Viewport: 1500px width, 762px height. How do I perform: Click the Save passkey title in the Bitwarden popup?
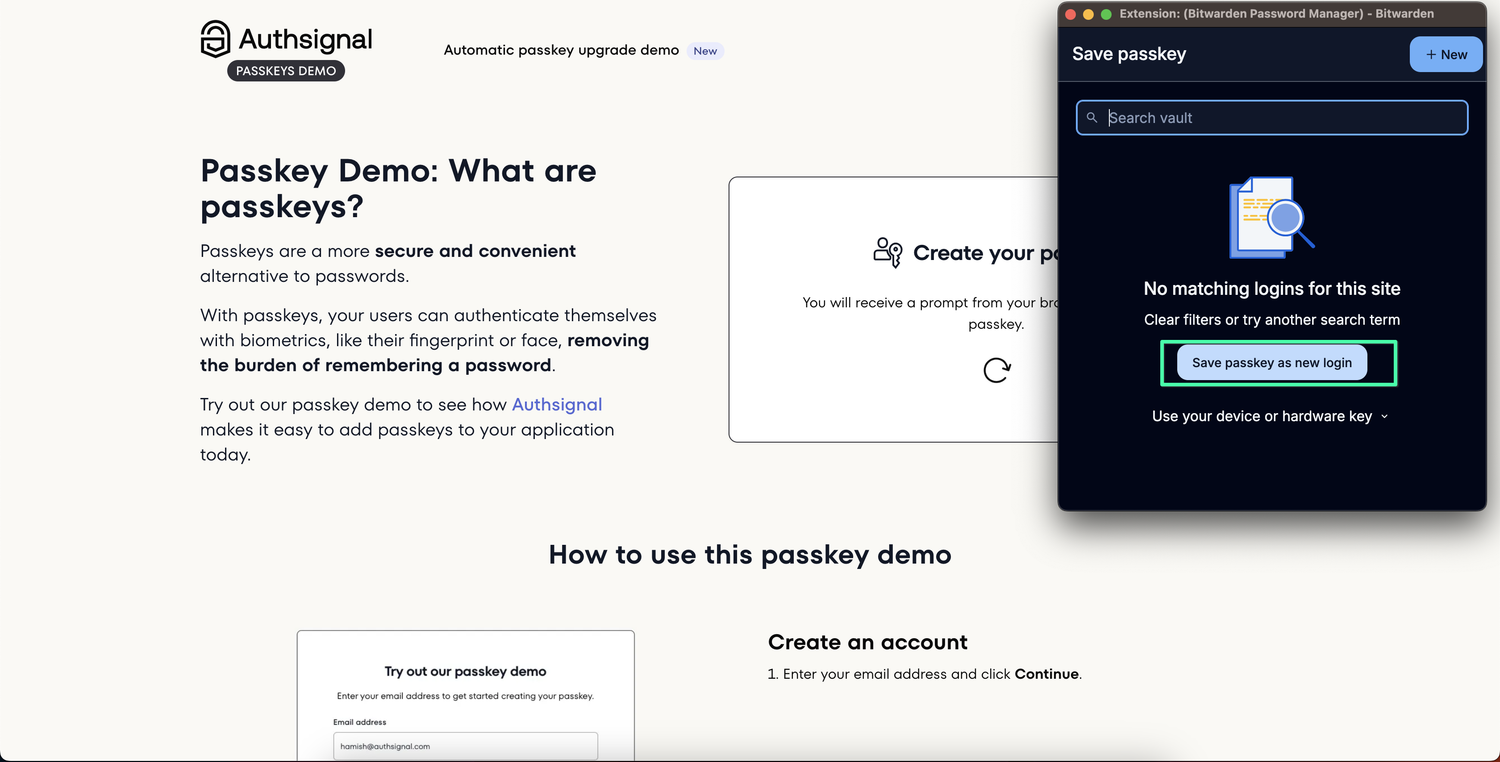pyautogui.click(x=1129, y=54)
